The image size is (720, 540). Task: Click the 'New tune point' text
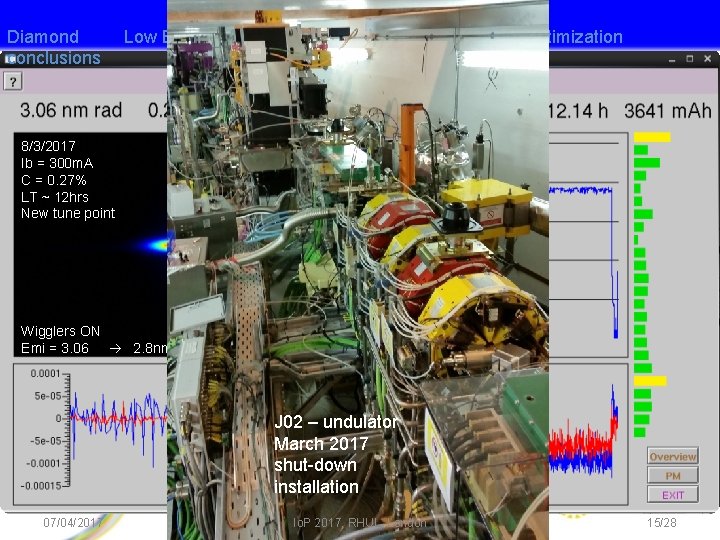pos(68,214)
